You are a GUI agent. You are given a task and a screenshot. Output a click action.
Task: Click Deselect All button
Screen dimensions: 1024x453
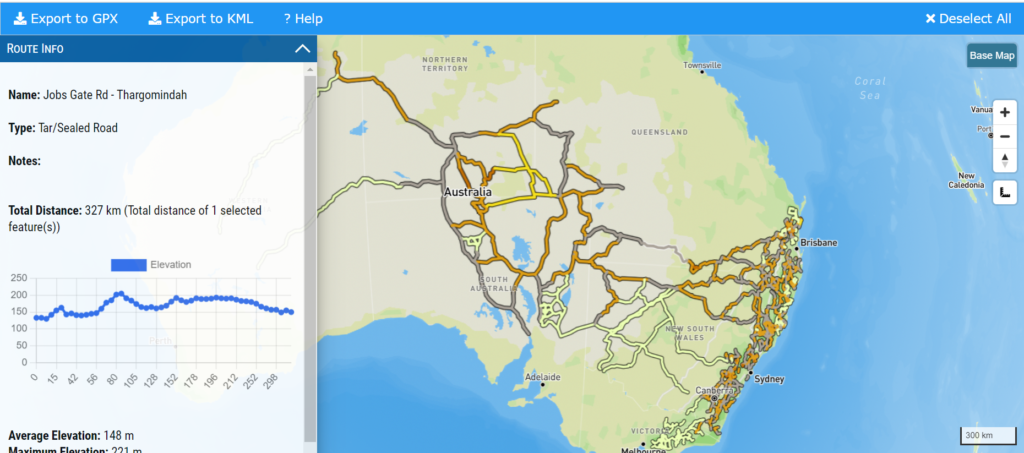point(968,18)
